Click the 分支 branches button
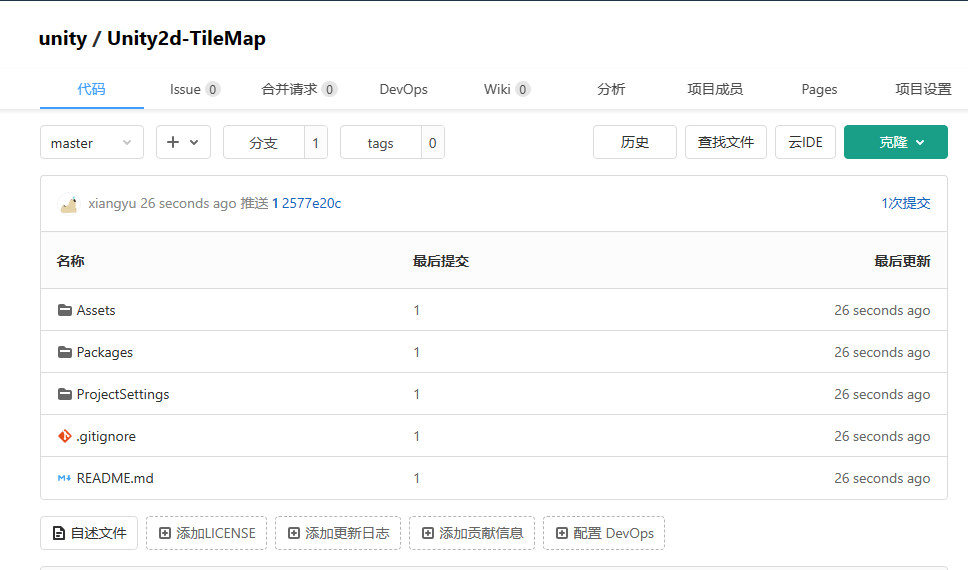This screenshot has width=968, height=570. tap(264, 143)
